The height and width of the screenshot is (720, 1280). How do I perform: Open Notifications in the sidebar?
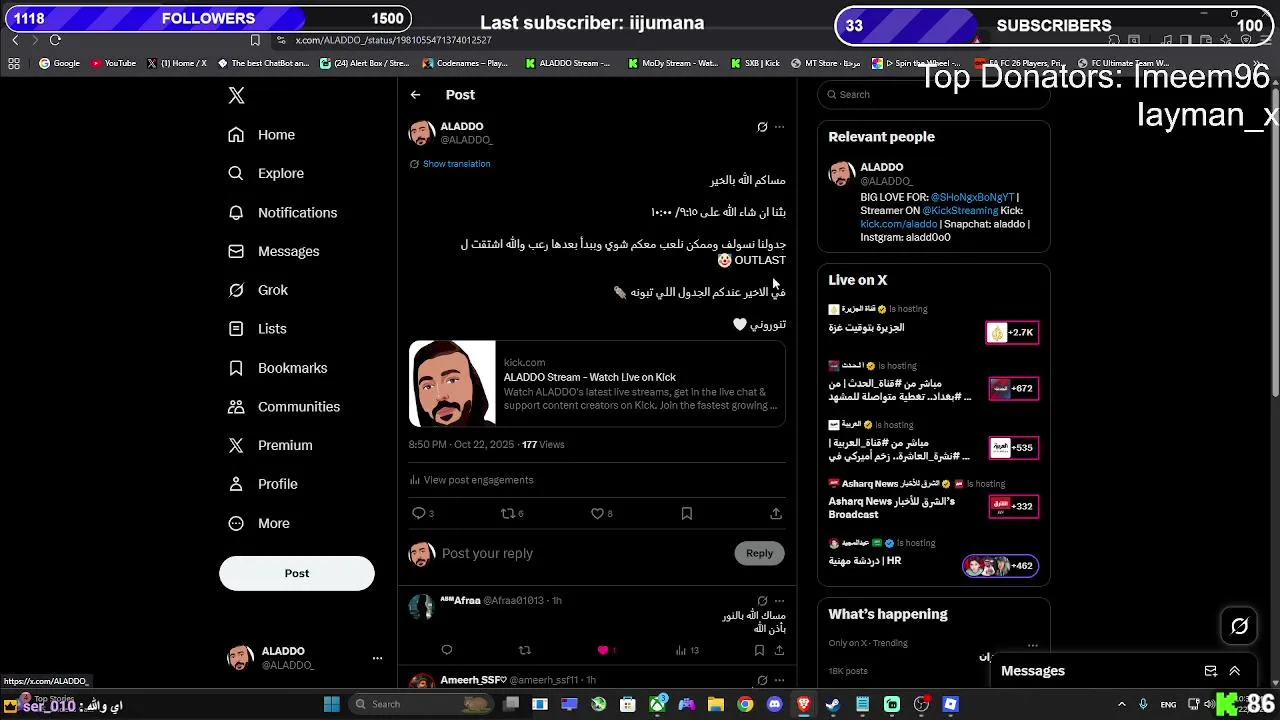click(282, 213)
